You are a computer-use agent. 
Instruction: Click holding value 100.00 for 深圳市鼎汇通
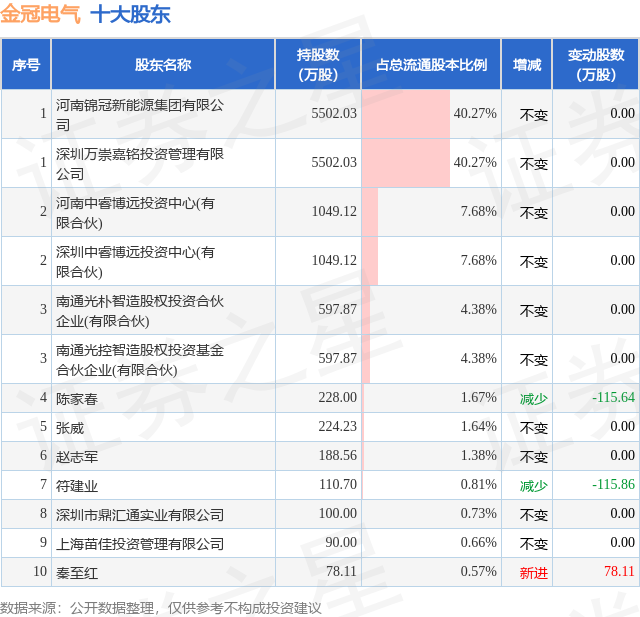[x=338, y=513]
